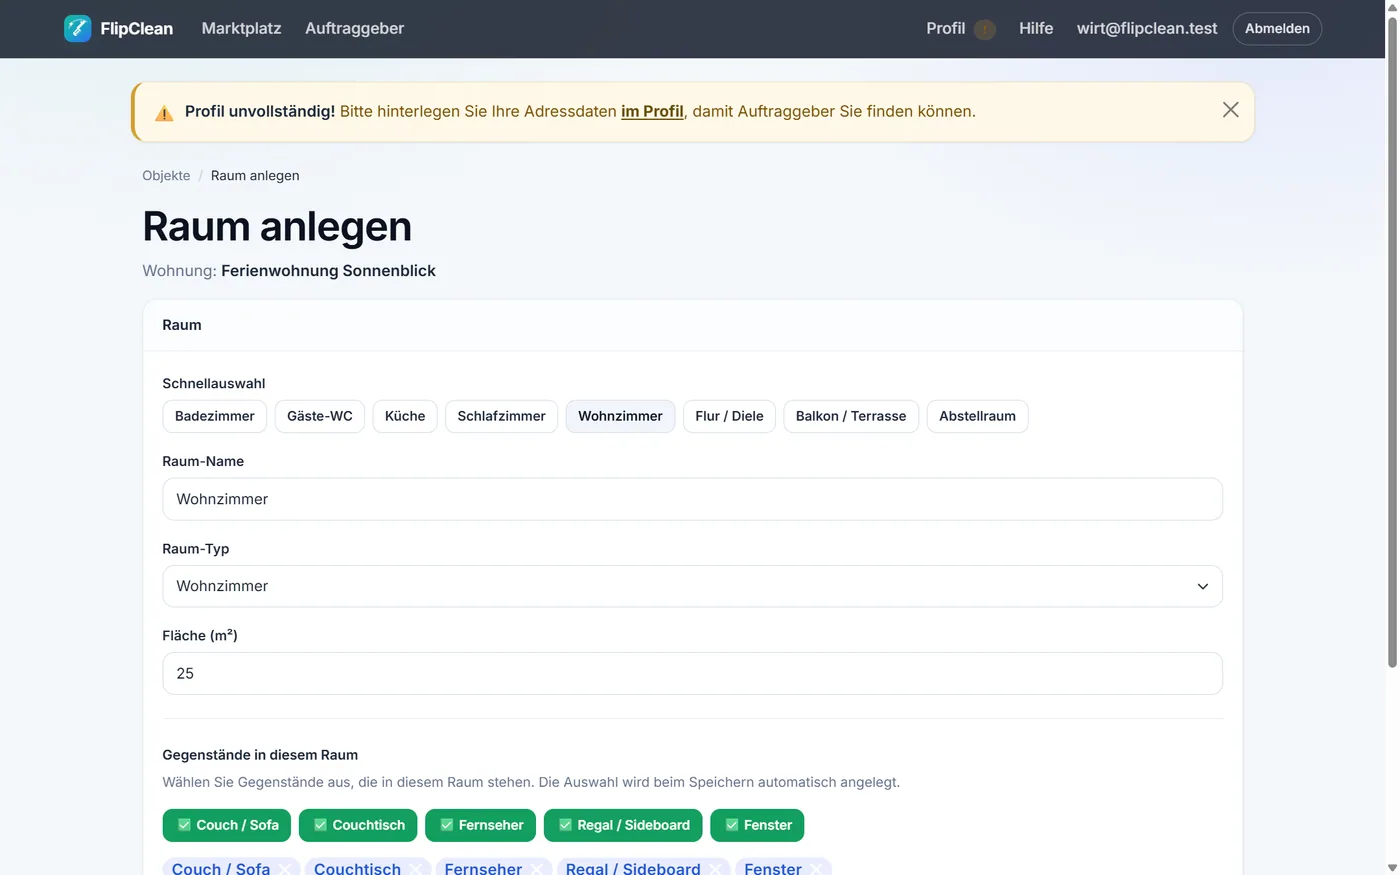Navigate to Objekte in the breadcrumb
This screenshot has width=1400, height=875.
pos(166,176)
